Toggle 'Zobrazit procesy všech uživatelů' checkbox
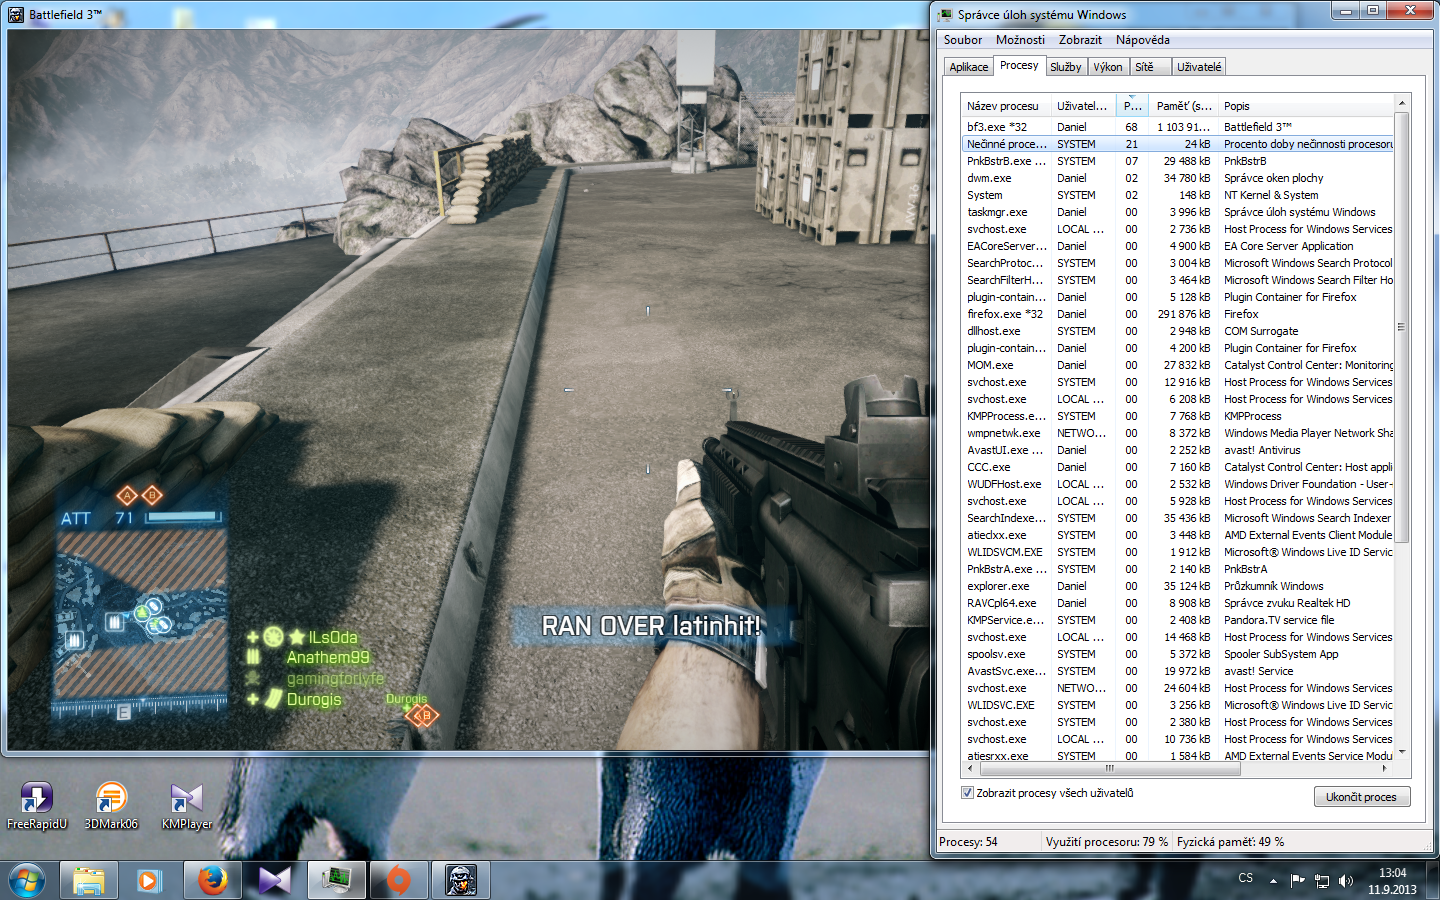 [x=967, y=793]
